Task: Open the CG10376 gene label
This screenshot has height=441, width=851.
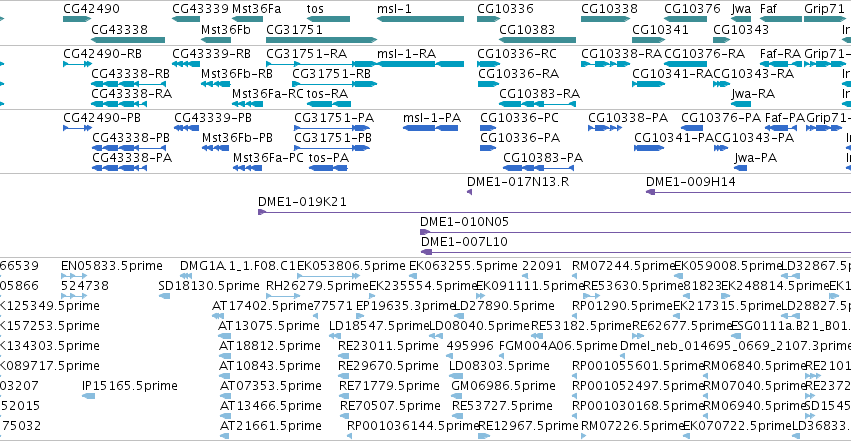Action: [x=692, y=9]
